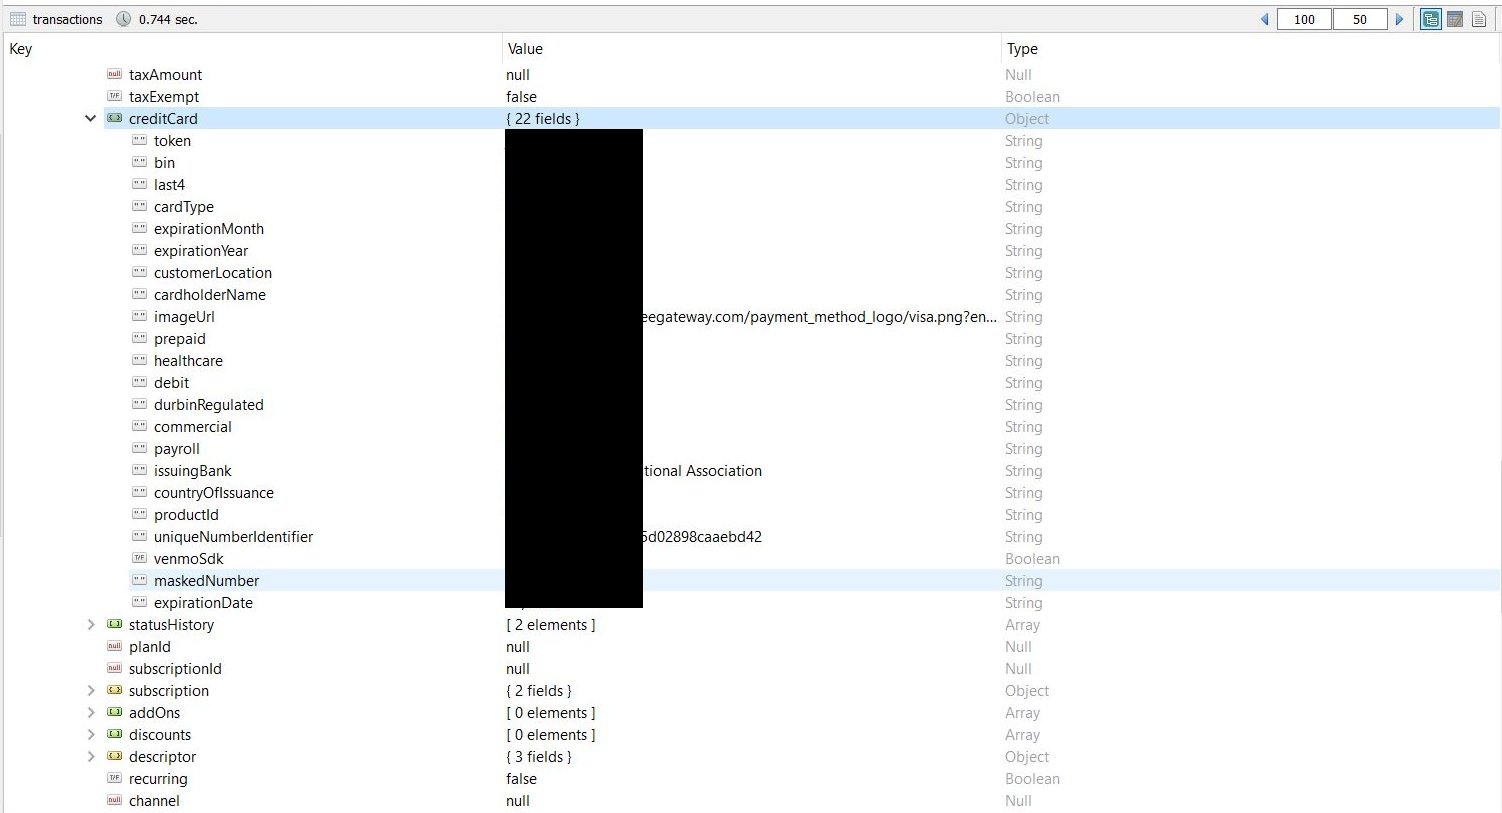Go to next page of results
Viewport: 1502px width, 813px height.
pyautogui.click(x=1399, y=19)
